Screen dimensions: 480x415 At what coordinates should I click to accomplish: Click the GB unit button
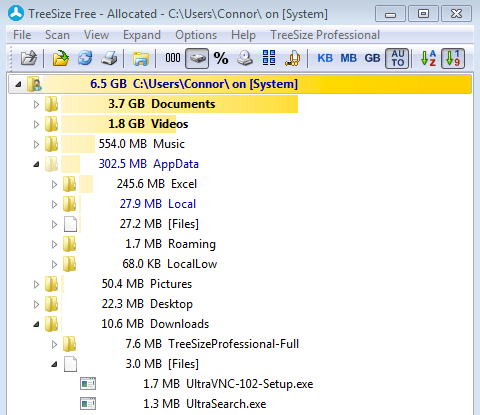372,58
